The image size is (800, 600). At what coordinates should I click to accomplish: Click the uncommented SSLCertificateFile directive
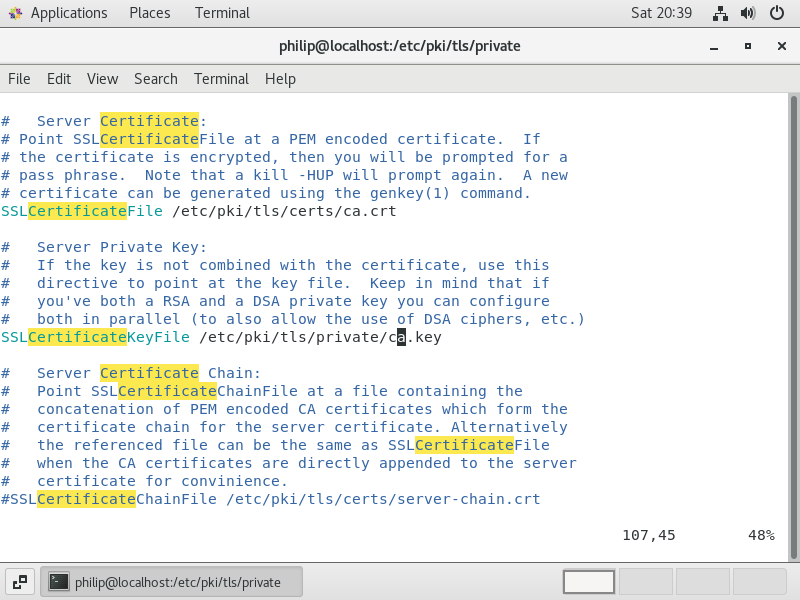82,211
